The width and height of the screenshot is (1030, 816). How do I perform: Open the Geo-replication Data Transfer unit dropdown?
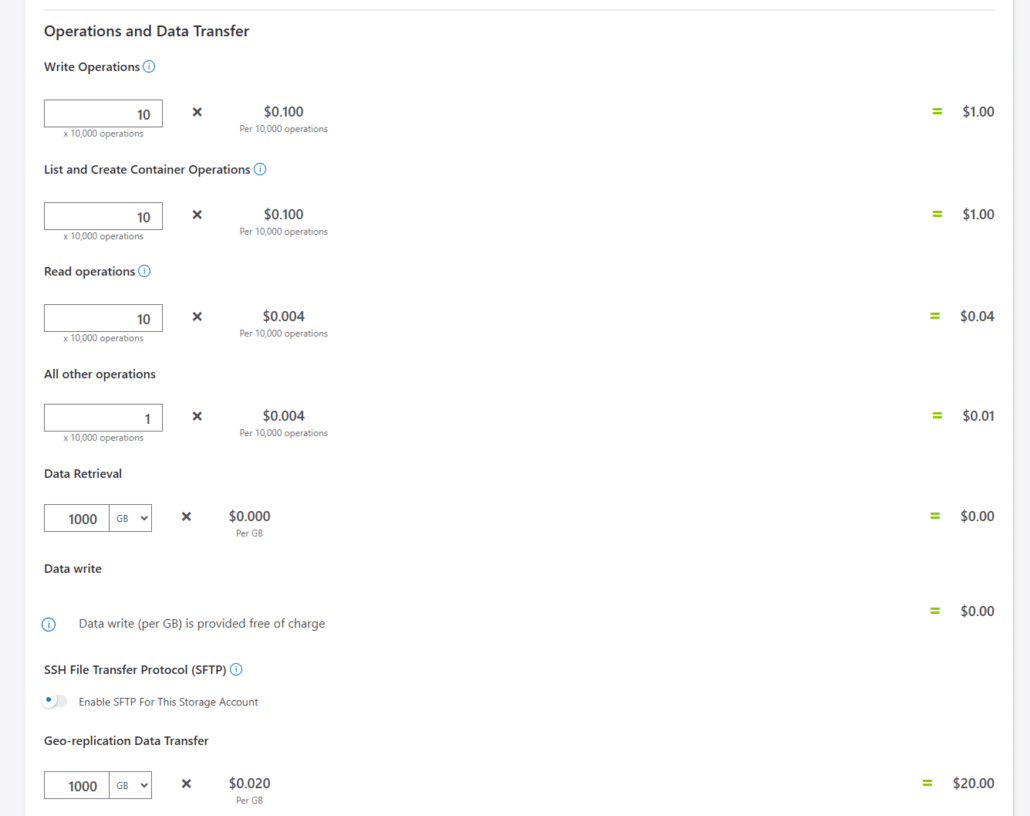131,785
